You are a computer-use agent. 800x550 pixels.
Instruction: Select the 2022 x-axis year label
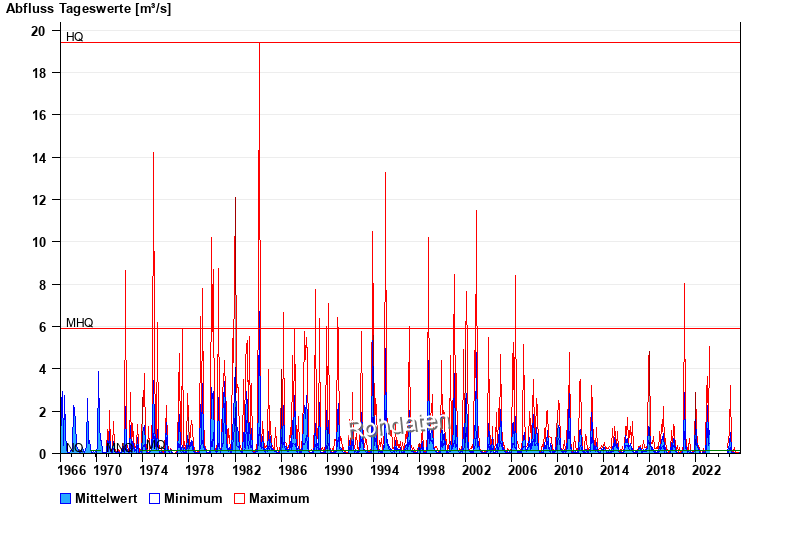tap(706, 470)
